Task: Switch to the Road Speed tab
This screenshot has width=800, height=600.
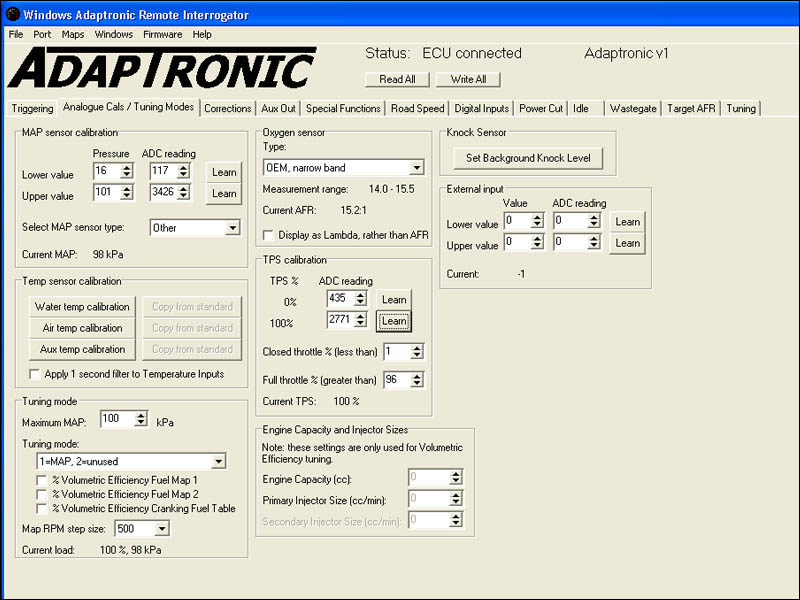Action: point(417,108)
